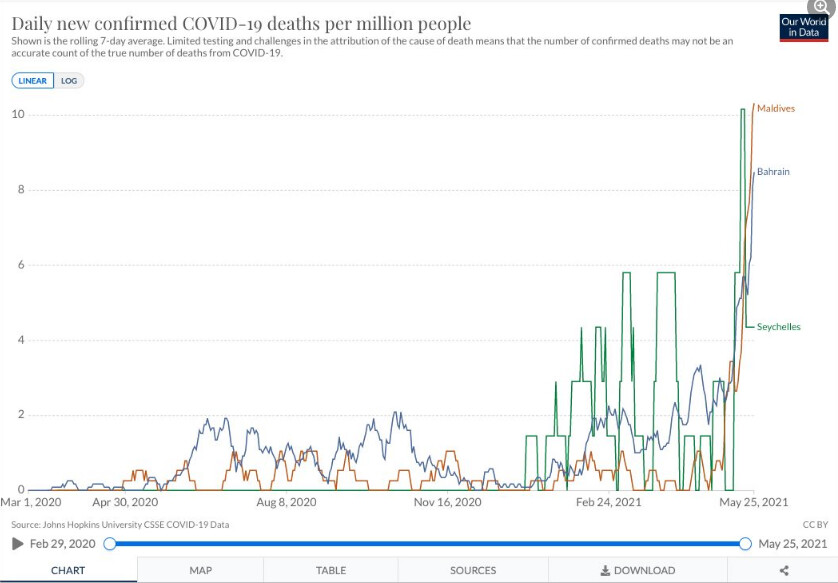Viewport: 838px width, 583px height.
Task: Click the zoom magnifier icon at top right
Action: pyautogui.click(x=821, y=6)
